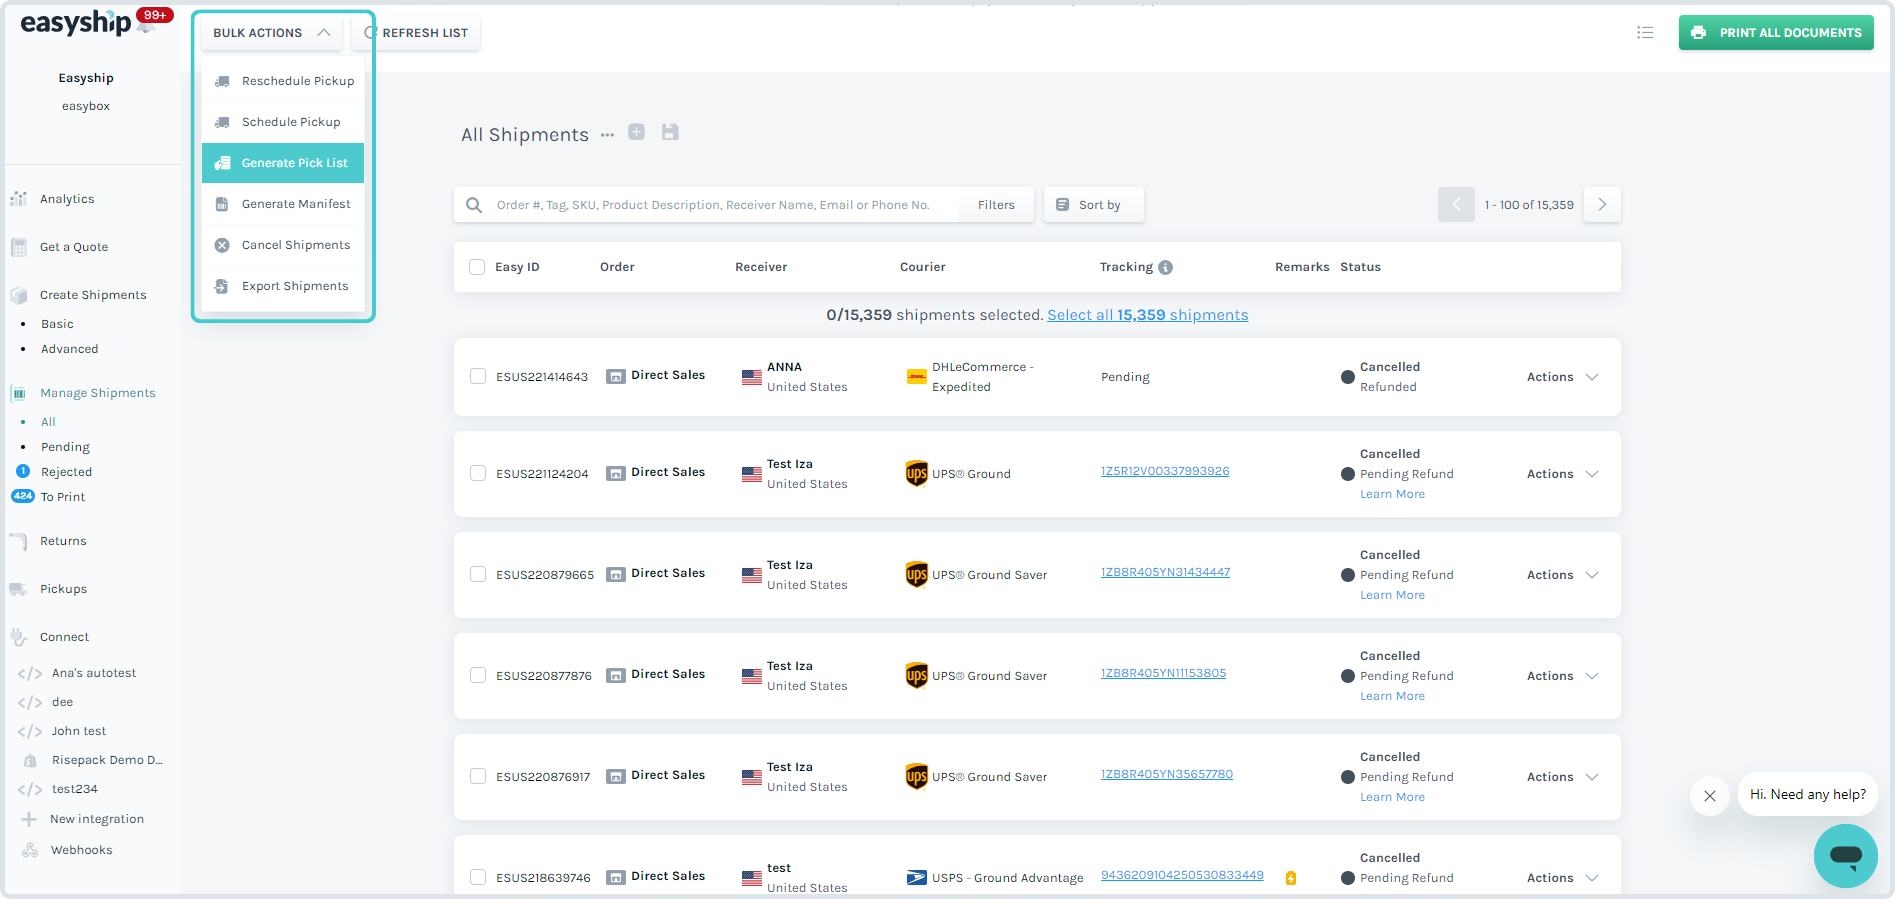Image resolution: width=1895 pixels, height=899 pixels.
Task: Choose Export Shipments from bulk actions
Action: coord(283,286)
